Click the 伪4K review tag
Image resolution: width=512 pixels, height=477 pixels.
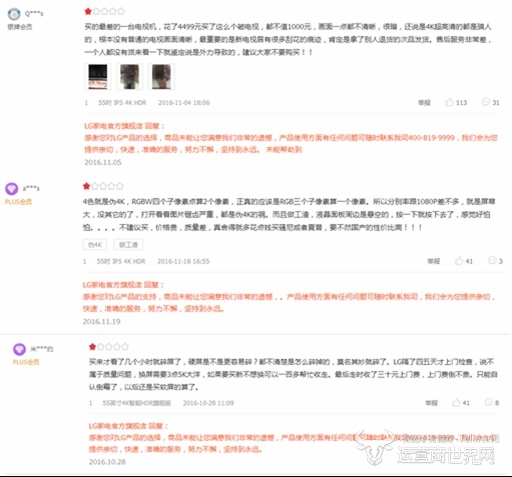(x=95, y=245)
